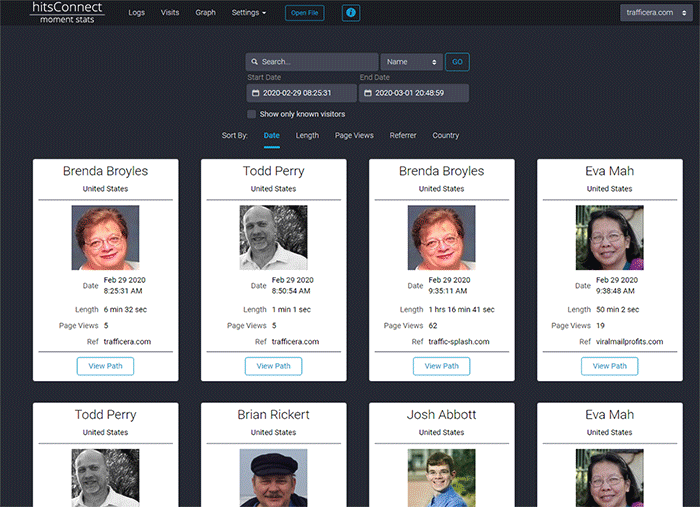Open the Graph page
Viewport: 700px width, 507px height.
click(205, 13)
